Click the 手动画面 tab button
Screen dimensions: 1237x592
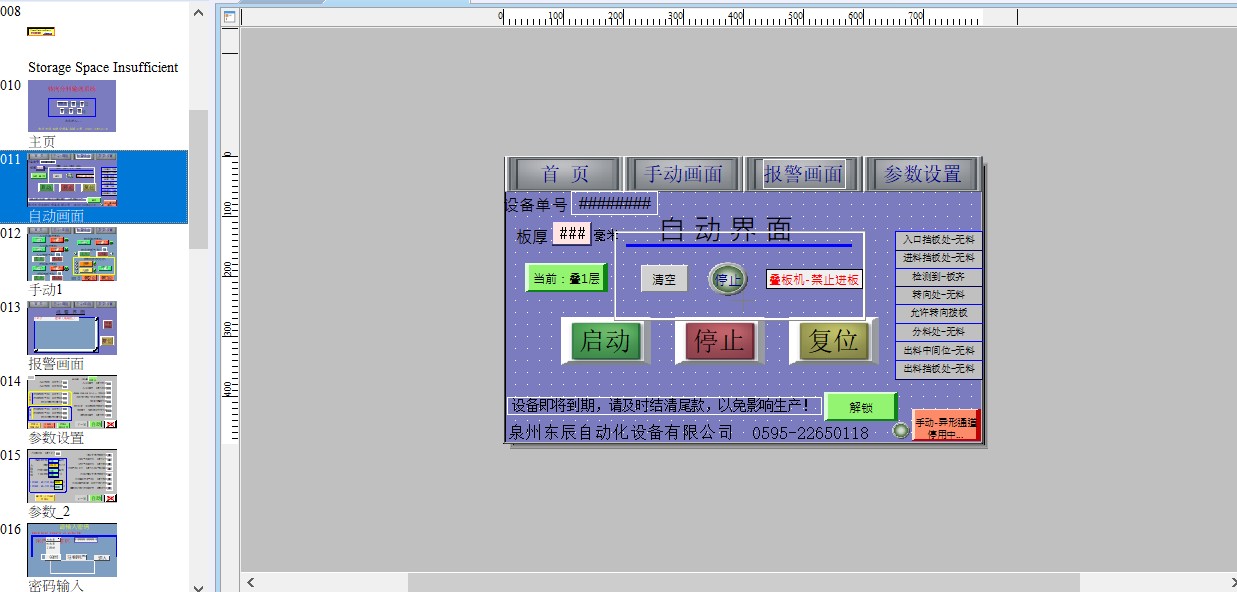(684, 174)
